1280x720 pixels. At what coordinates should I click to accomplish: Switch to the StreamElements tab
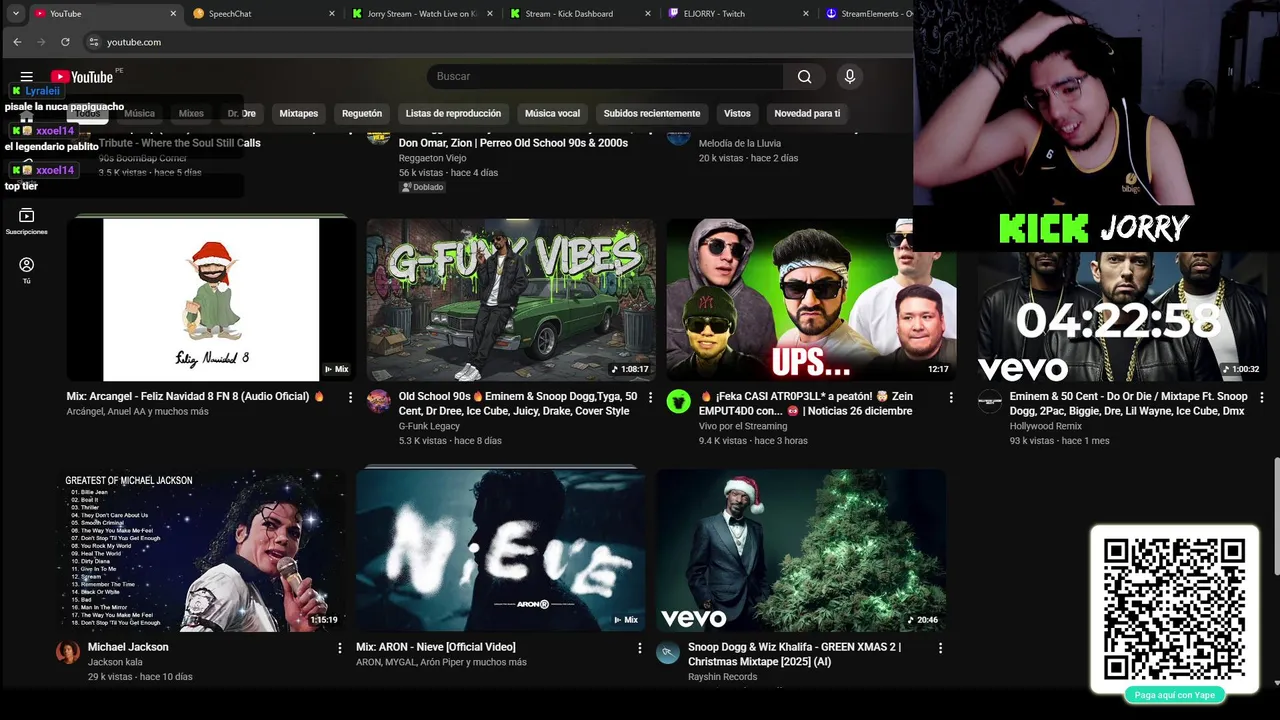point(868,14)
